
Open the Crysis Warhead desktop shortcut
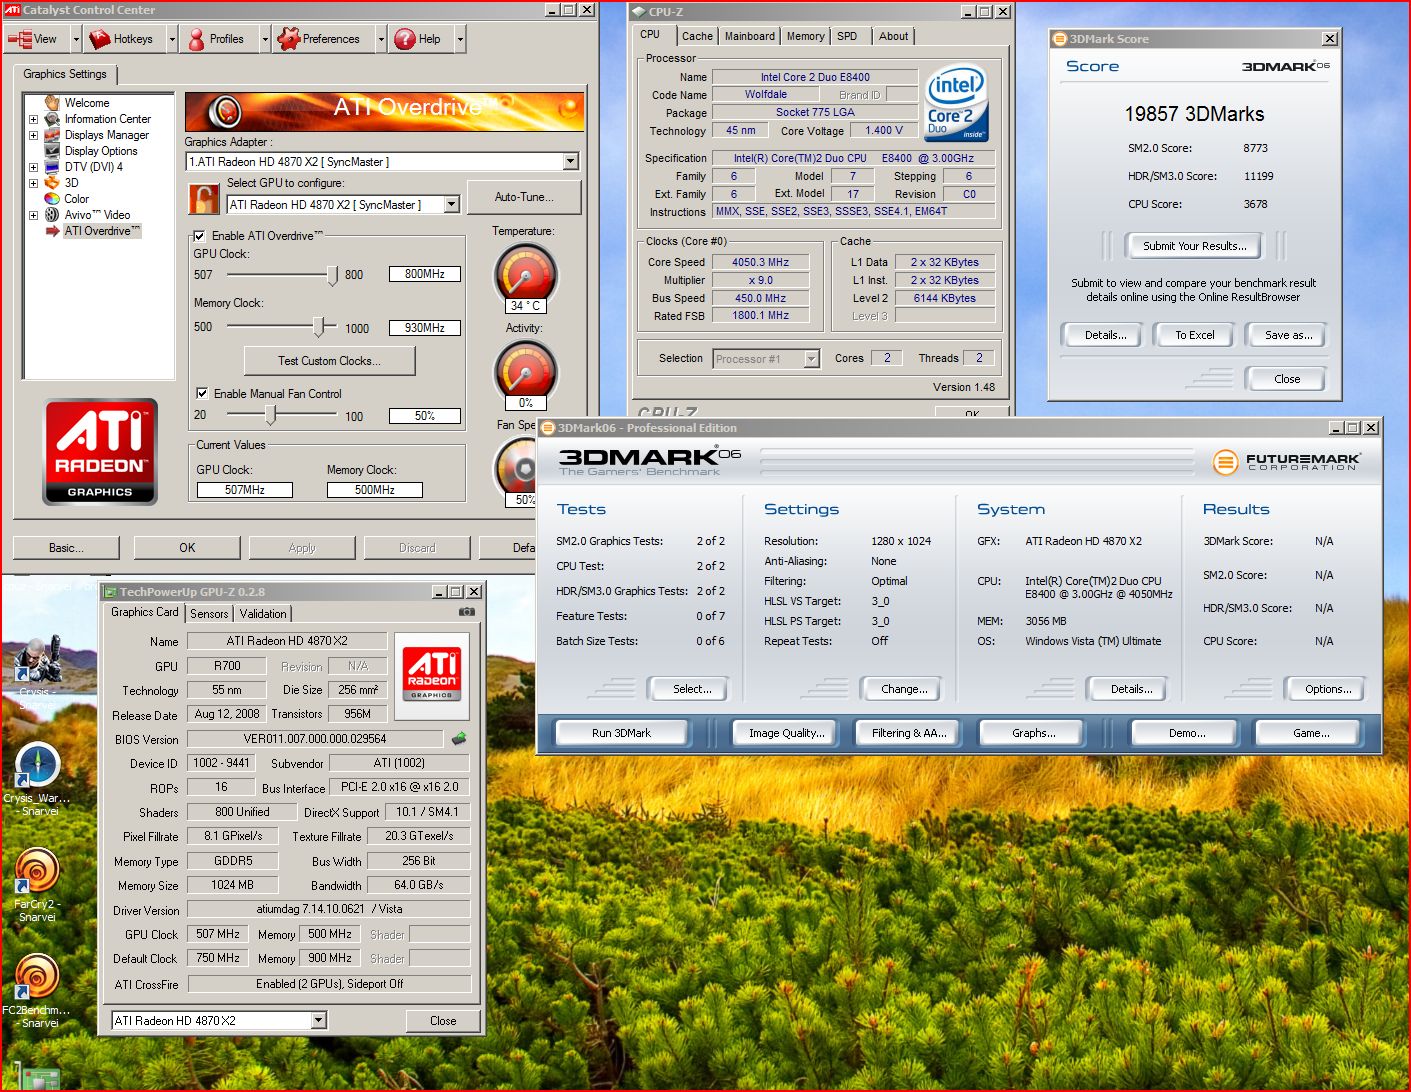pyautogui.click(x=38, y=780)
